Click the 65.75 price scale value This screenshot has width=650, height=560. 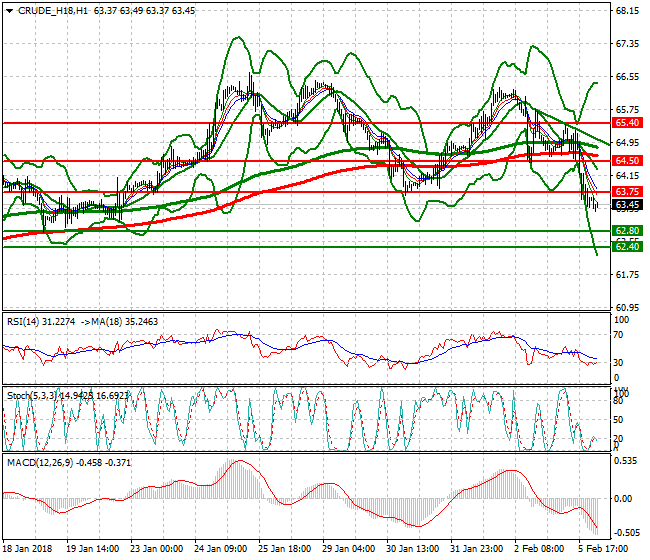pyautogui.click(x=627, y=110)
